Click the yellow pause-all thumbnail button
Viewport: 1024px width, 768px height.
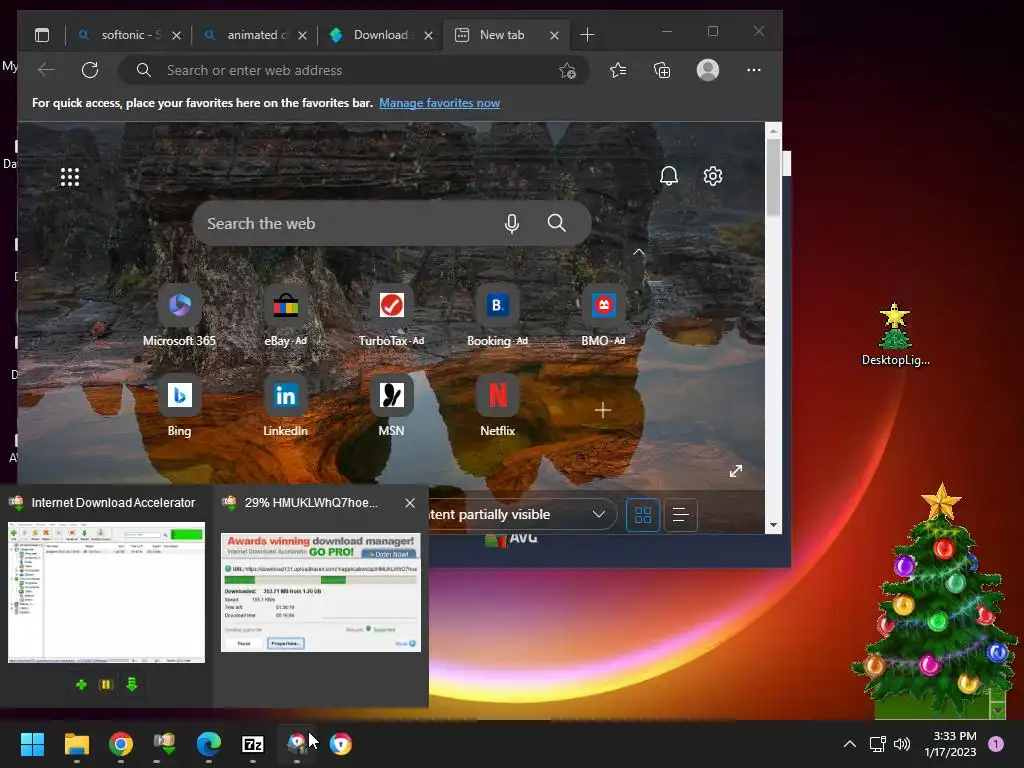coord(106,684)
